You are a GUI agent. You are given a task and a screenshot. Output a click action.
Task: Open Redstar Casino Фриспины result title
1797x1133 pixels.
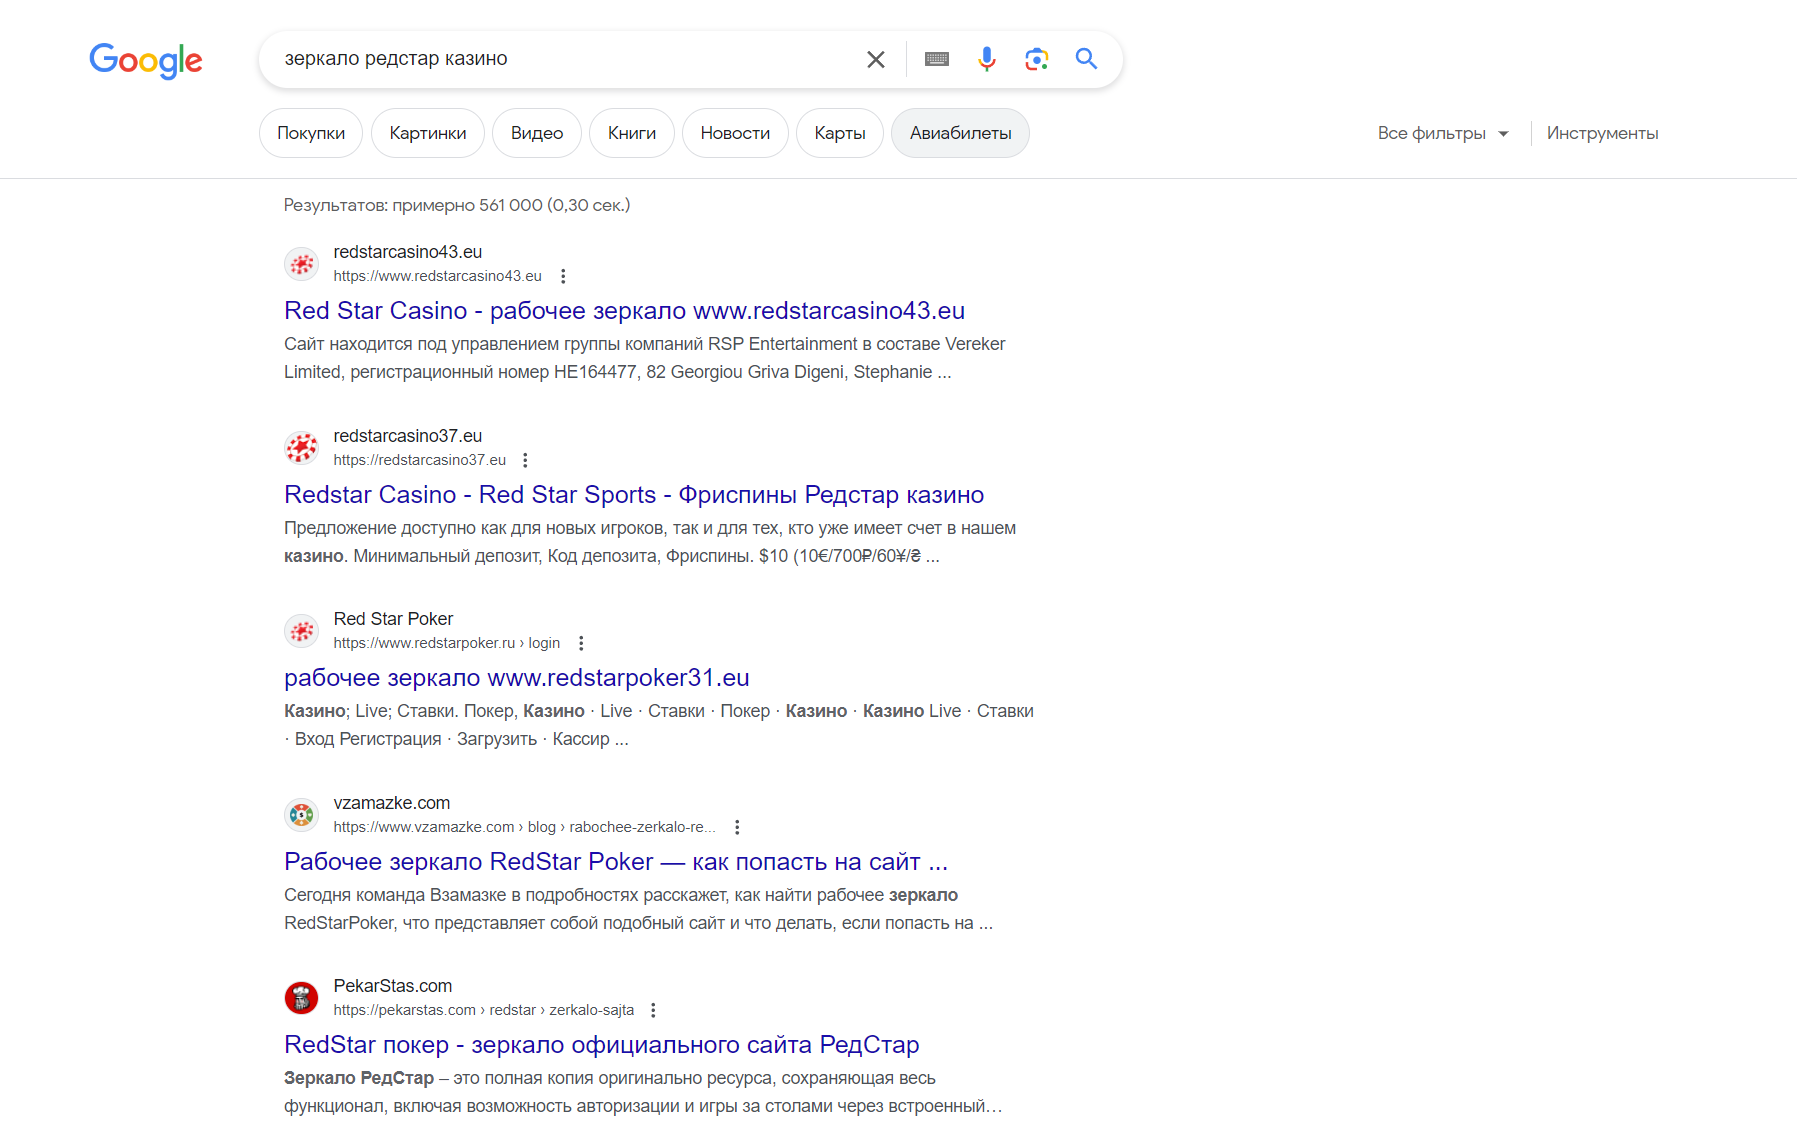click(634, 495)
